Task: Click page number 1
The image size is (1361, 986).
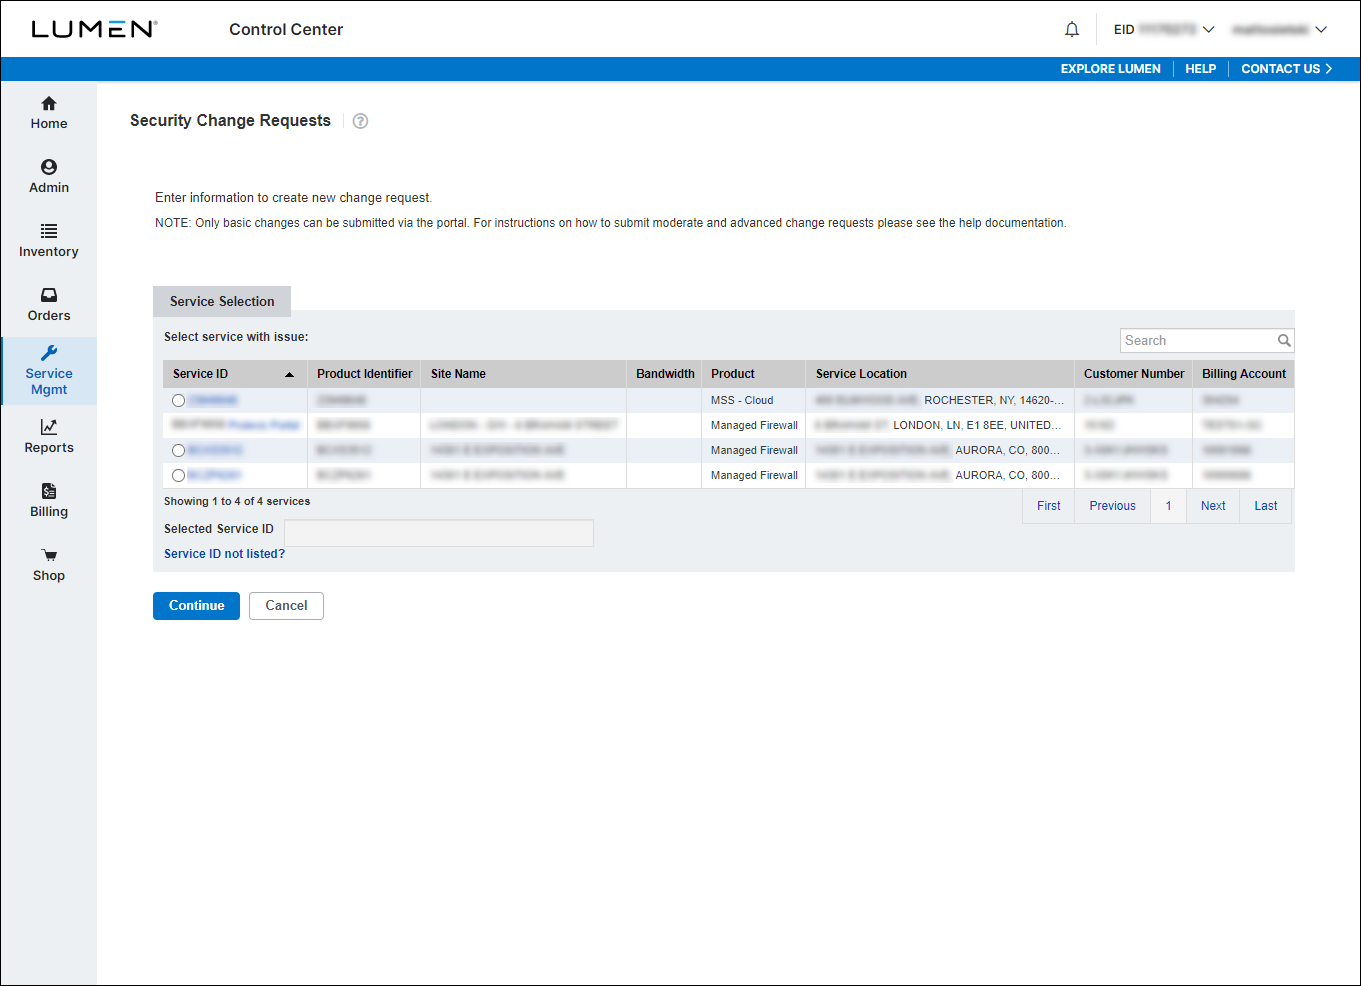Action: (x=1168, y=506)
